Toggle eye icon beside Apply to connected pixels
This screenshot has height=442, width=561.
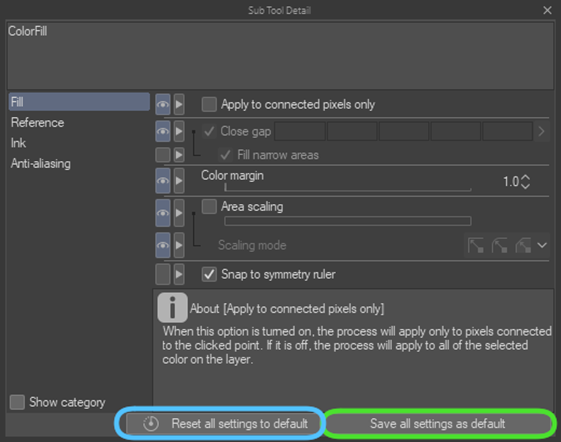(163, 105)
